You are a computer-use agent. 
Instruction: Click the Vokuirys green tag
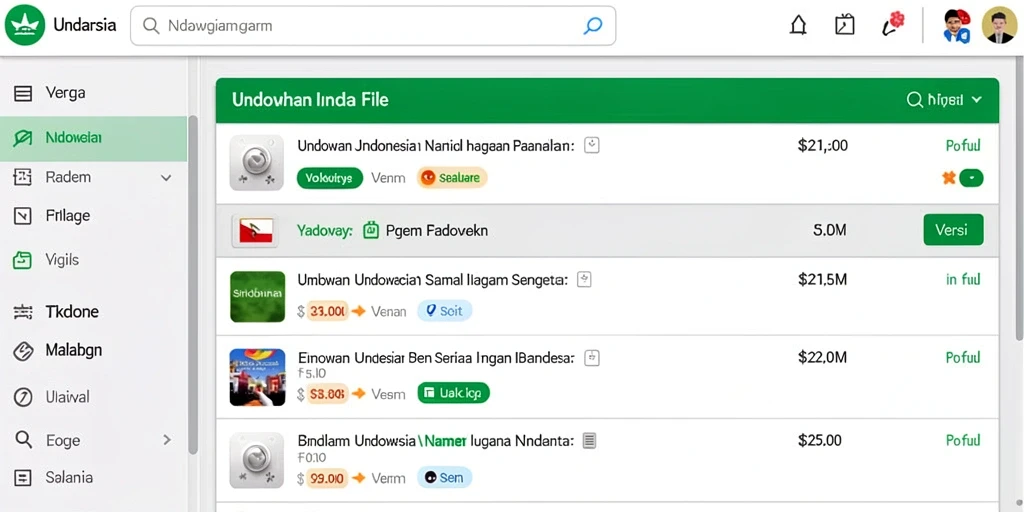330,178
